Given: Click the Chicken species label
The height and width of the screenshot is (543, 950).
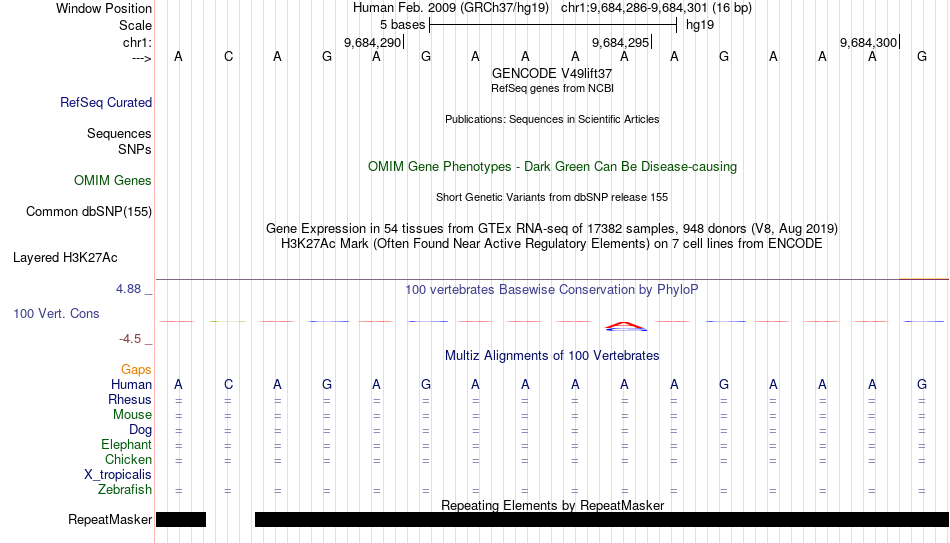Looking at the screenshot, I should 128,459.
